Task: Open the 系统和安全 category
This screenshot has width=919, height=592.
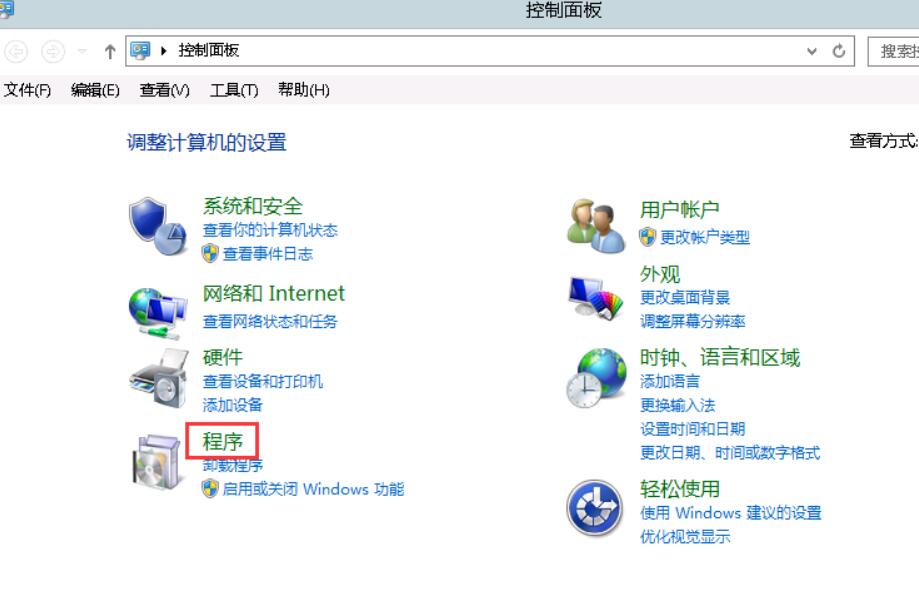Action: tap(253, 206)
